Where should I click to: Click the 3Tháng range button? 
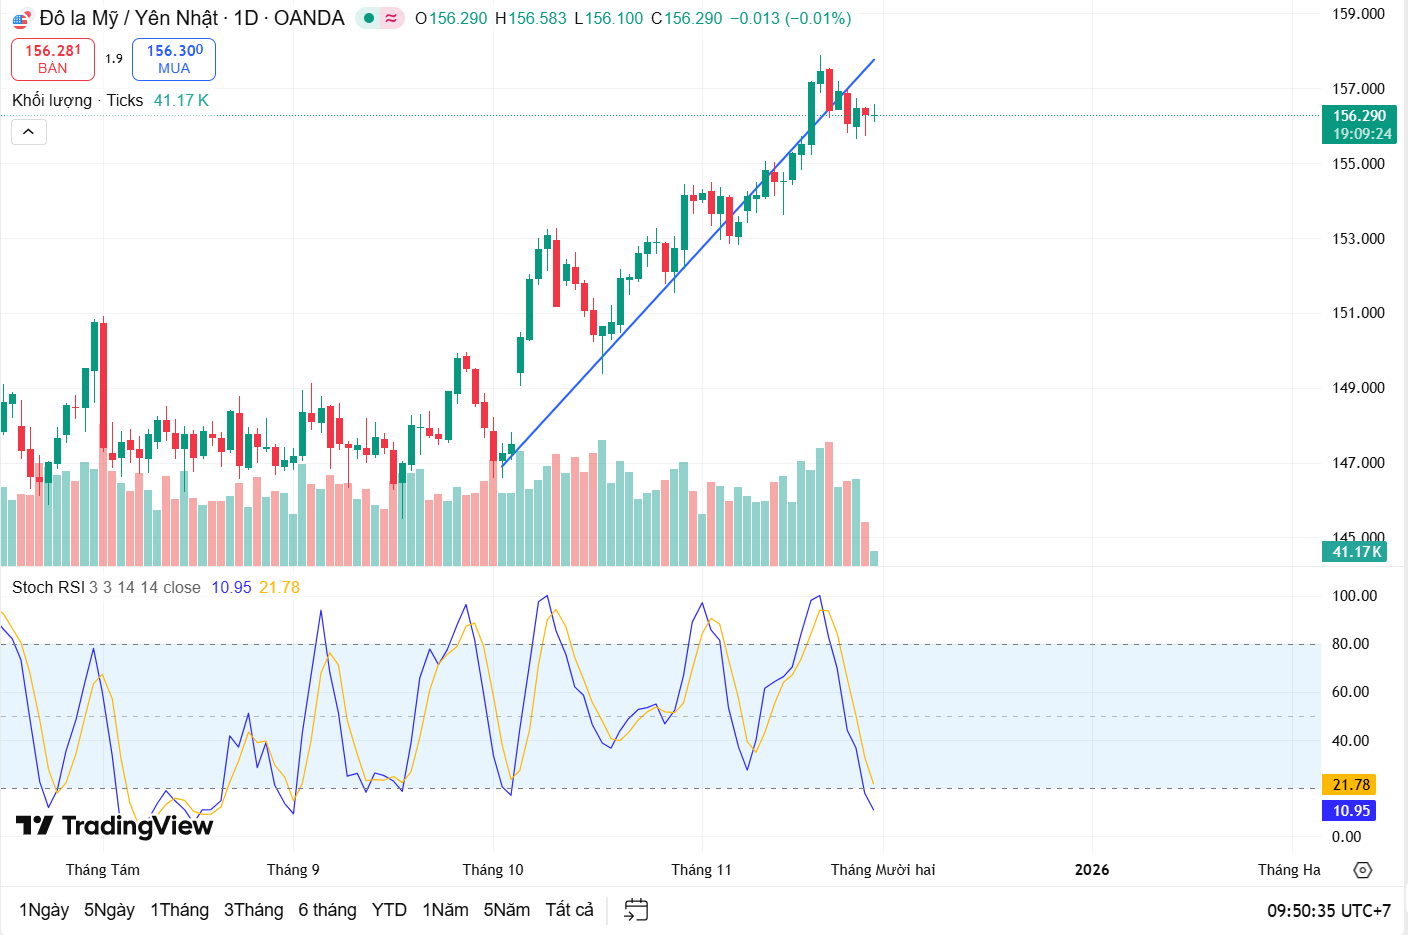click(x=253, y=910)
